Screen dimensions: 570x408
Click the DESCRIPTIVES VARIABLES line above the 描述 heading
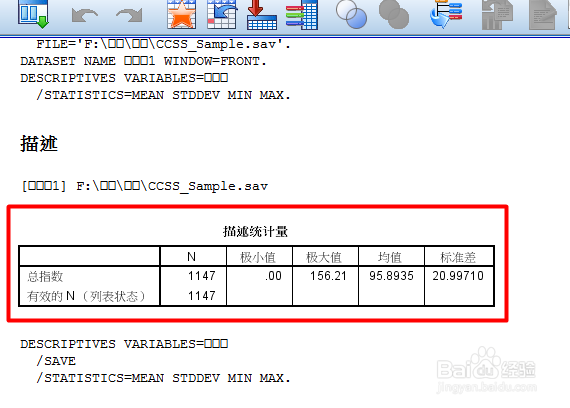pyautogui.click(x=124, y=78)
